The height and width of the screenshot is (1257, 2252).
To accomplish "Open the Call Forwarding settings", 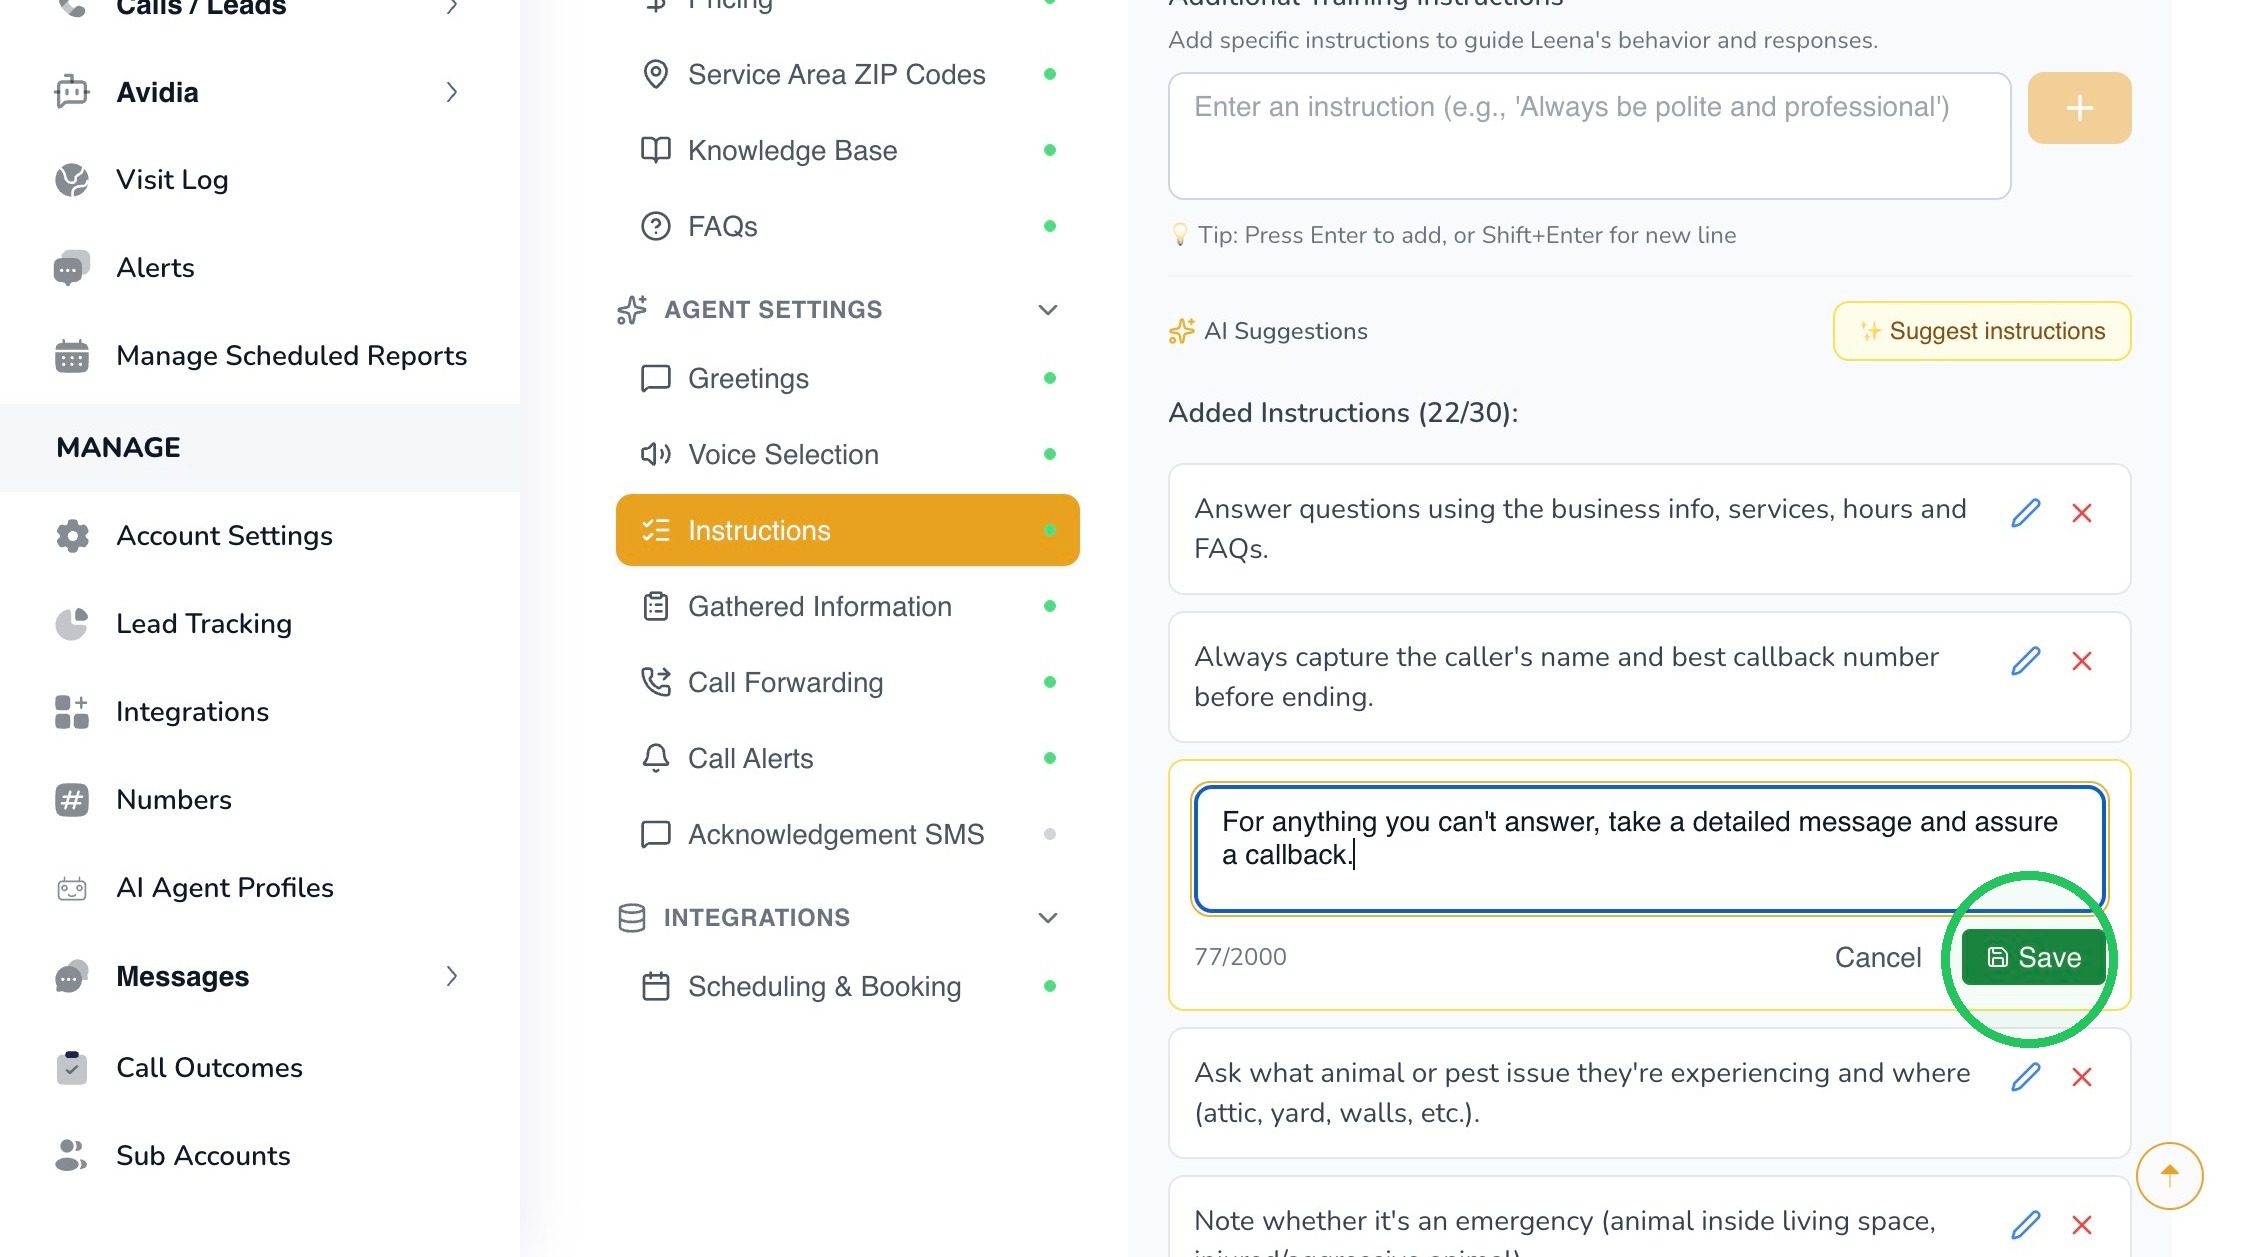I will pos(847,682).
